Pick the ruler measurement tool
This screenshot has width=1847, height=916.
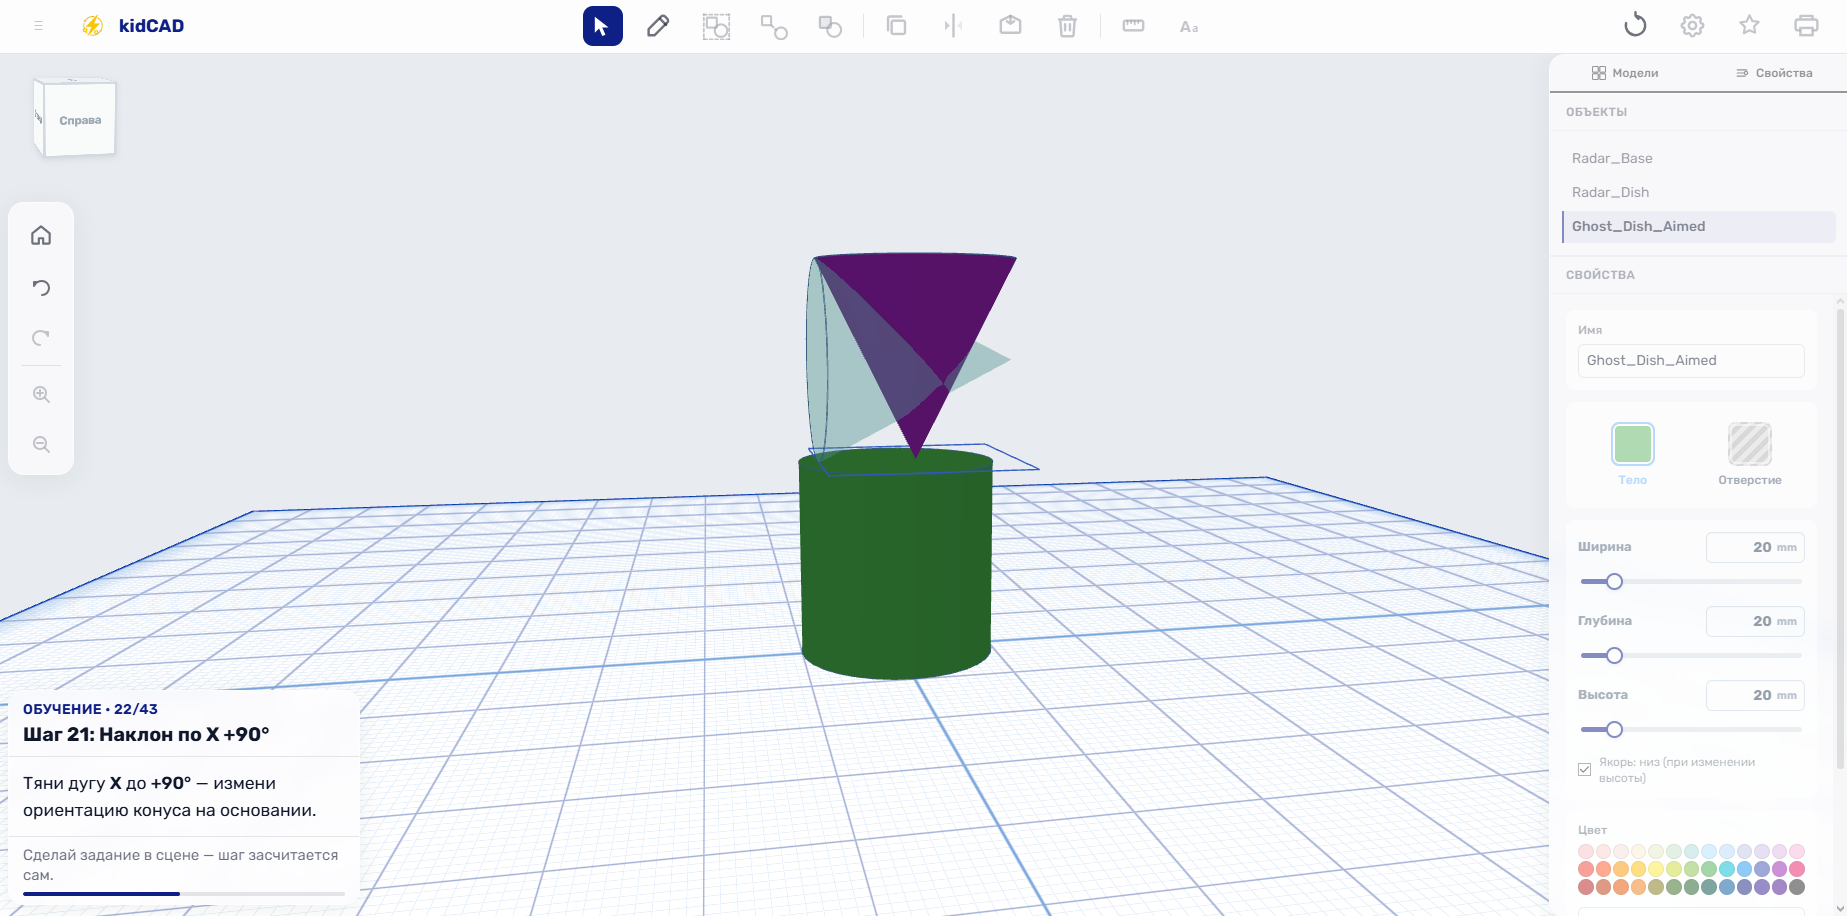coord(1133,26)
